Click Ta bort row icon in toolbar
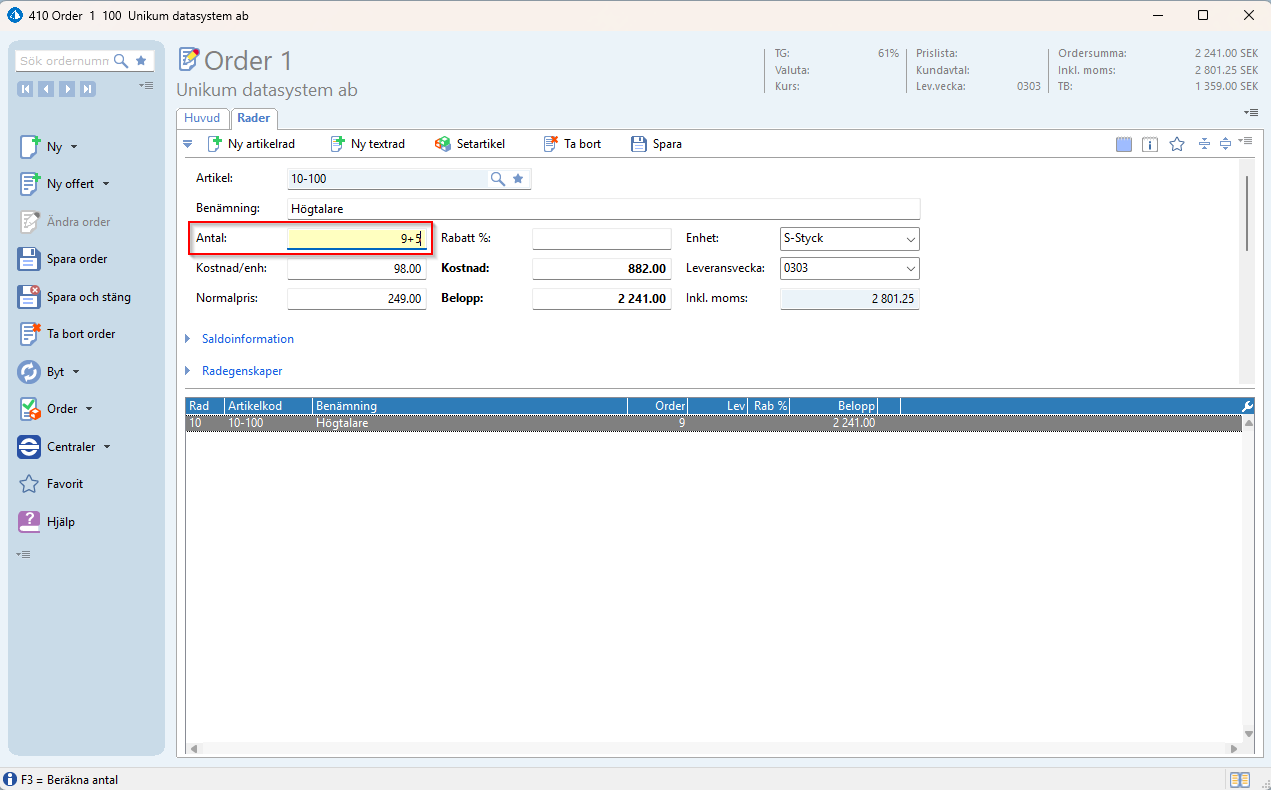Viewport: 1271px width, 790px height. (x=550, y=144)
